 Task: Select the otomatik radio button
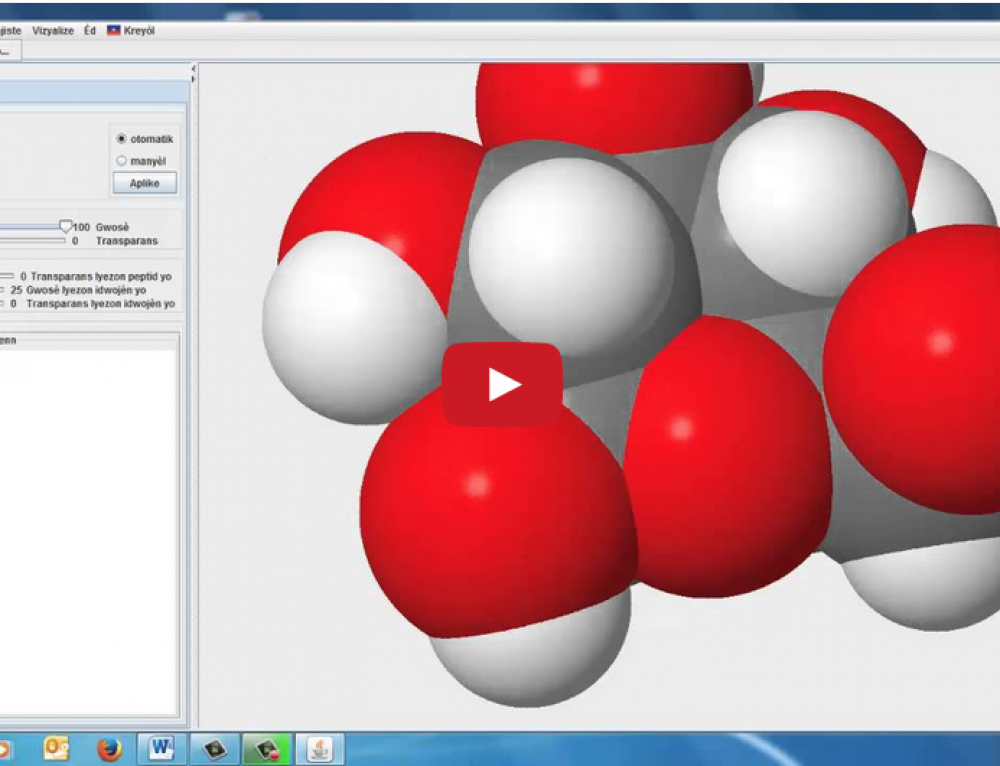click(122, 139)
